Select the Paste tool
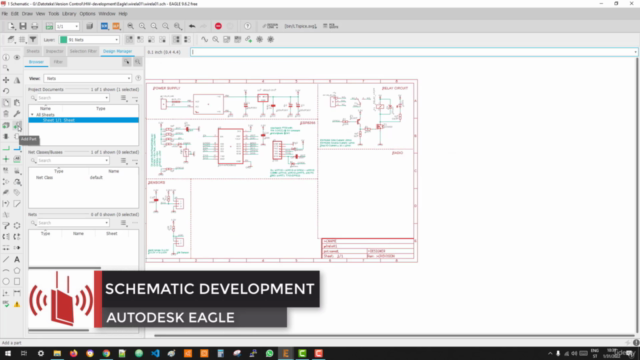 [17, 102]
